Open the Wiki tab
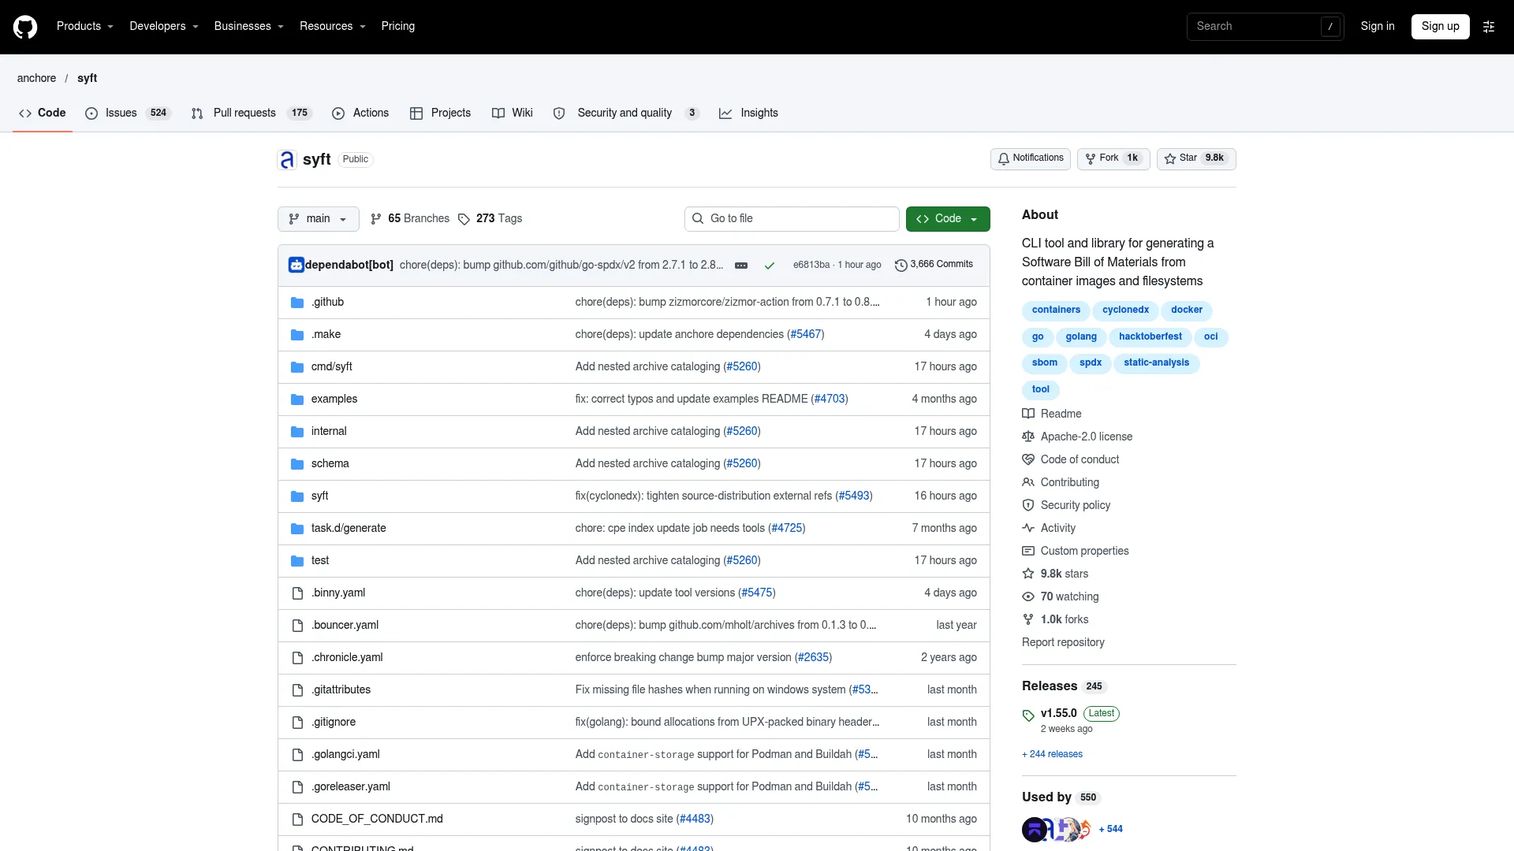 pos(513,113)
